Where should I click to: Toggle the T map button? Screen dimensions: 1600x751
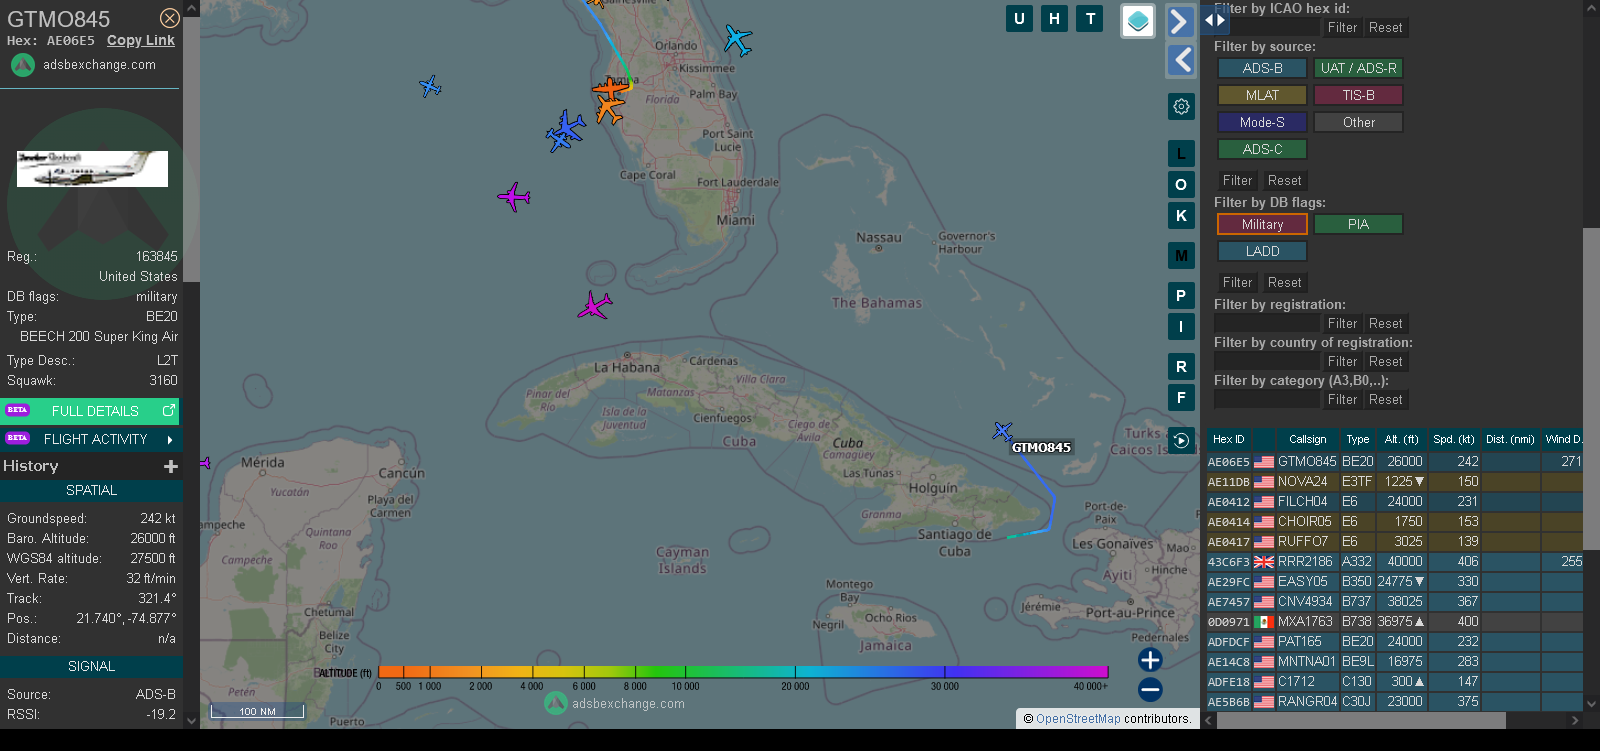pos(1090,18)
